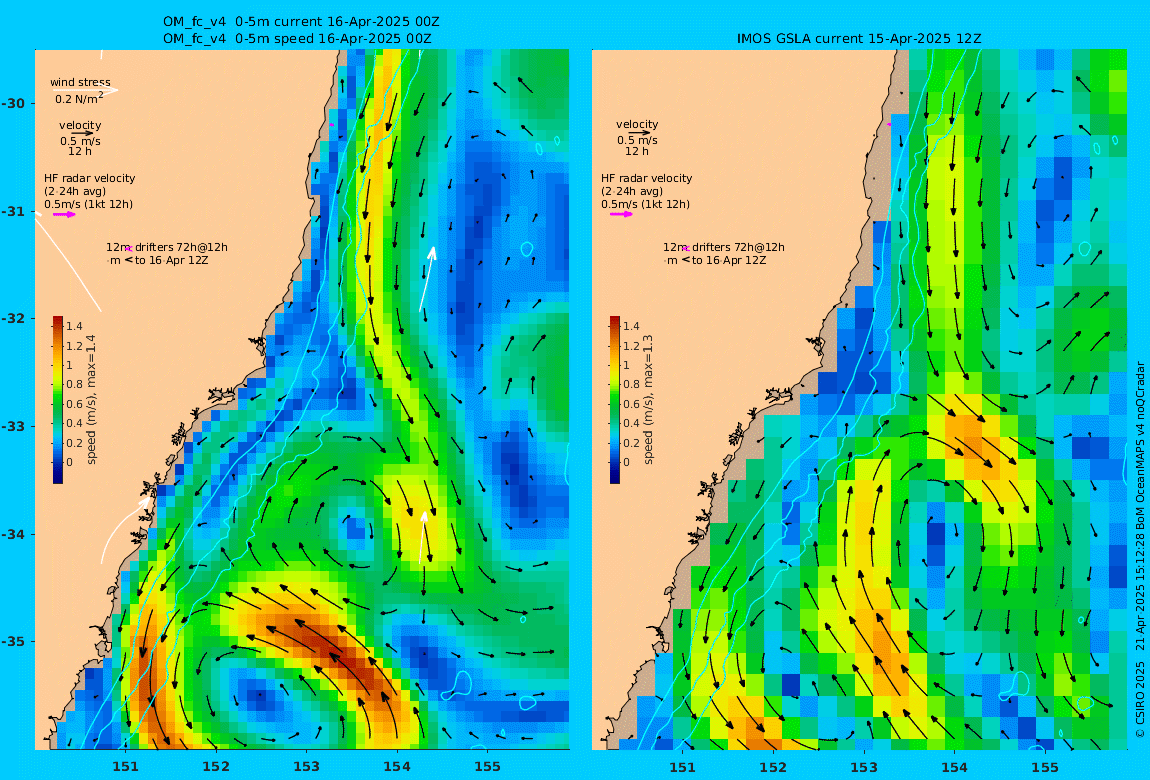Viewport: 1150px width, 780px height.
Task: Click latitude label -30 on the left axis
Action: [x=13, y=103]
